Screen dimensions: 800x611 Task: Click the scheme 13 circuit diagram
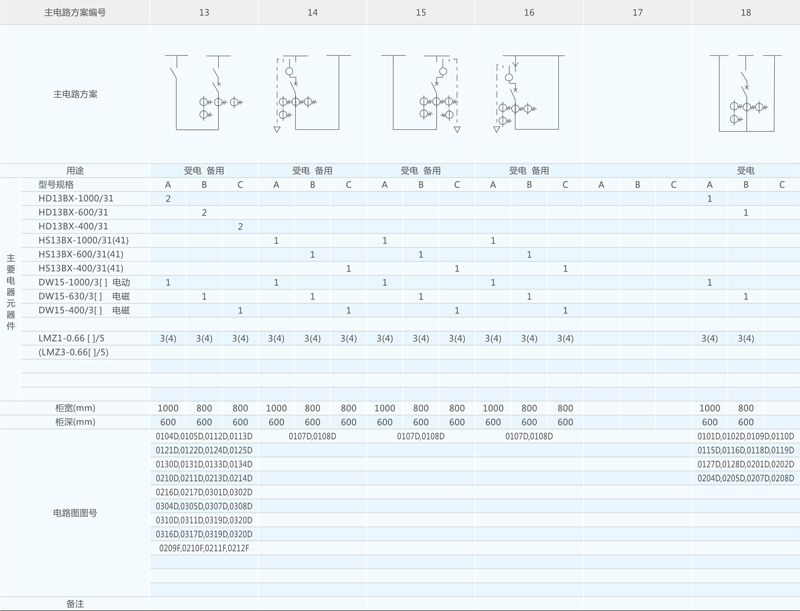click(204, 93)
